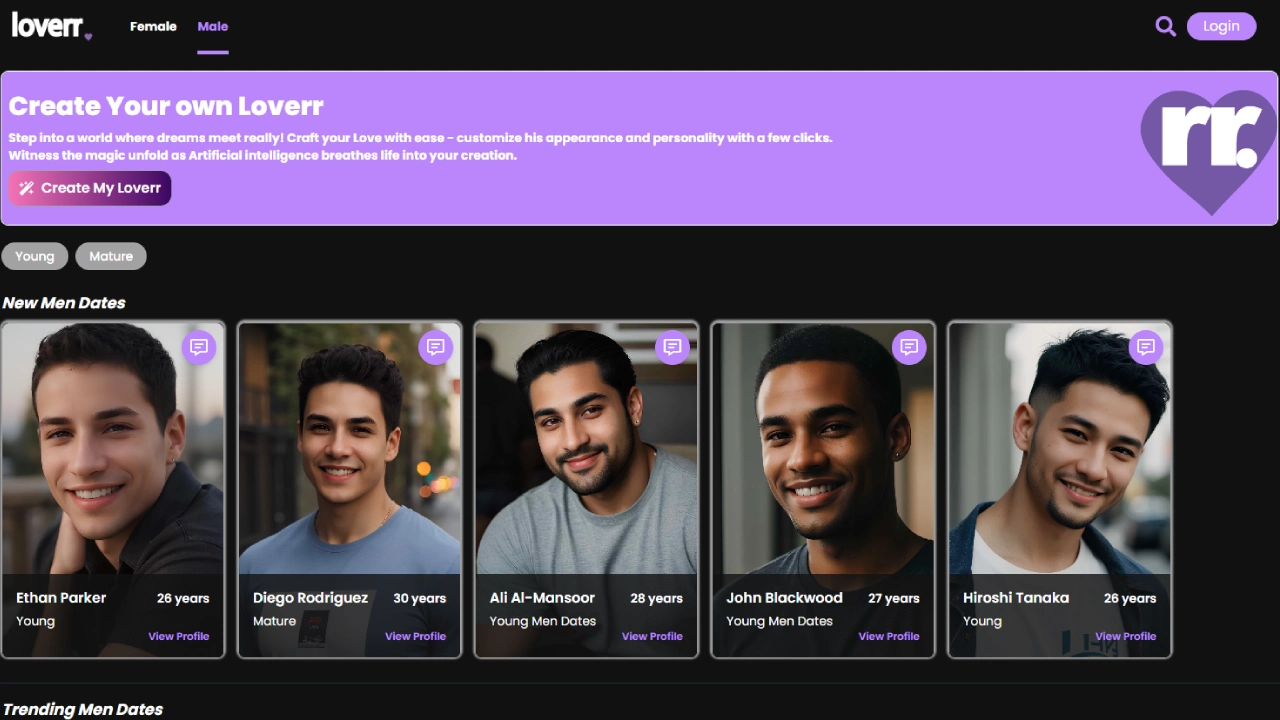View Profile of Ethan Parker

[x=179, y=636]
